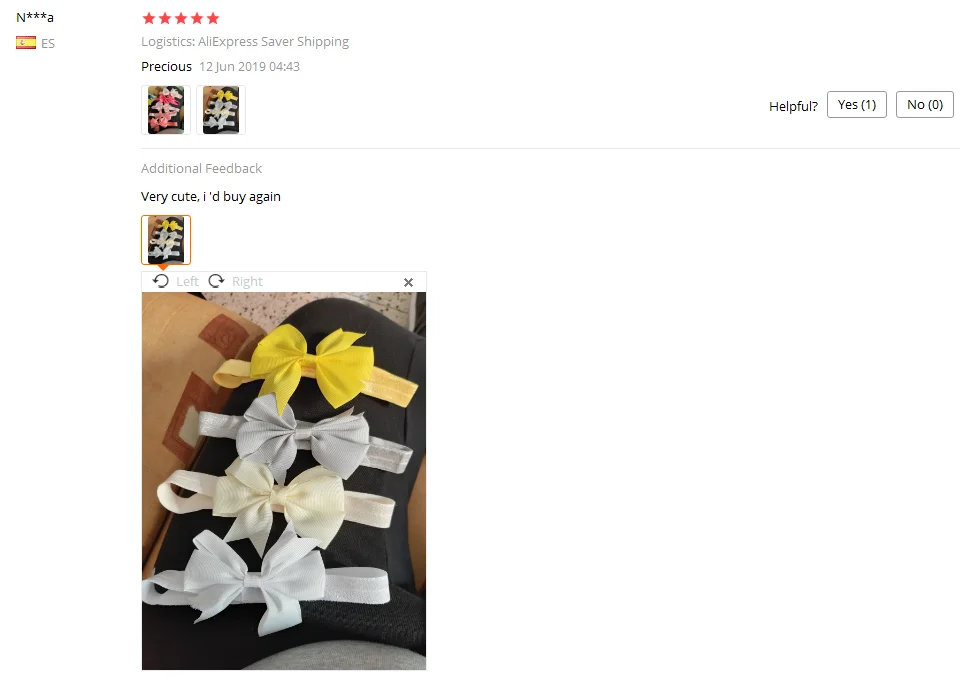This screenshot has width=974, height=682.
Task: Open the pink bows review thumbnail
Action: click(166, 110)
